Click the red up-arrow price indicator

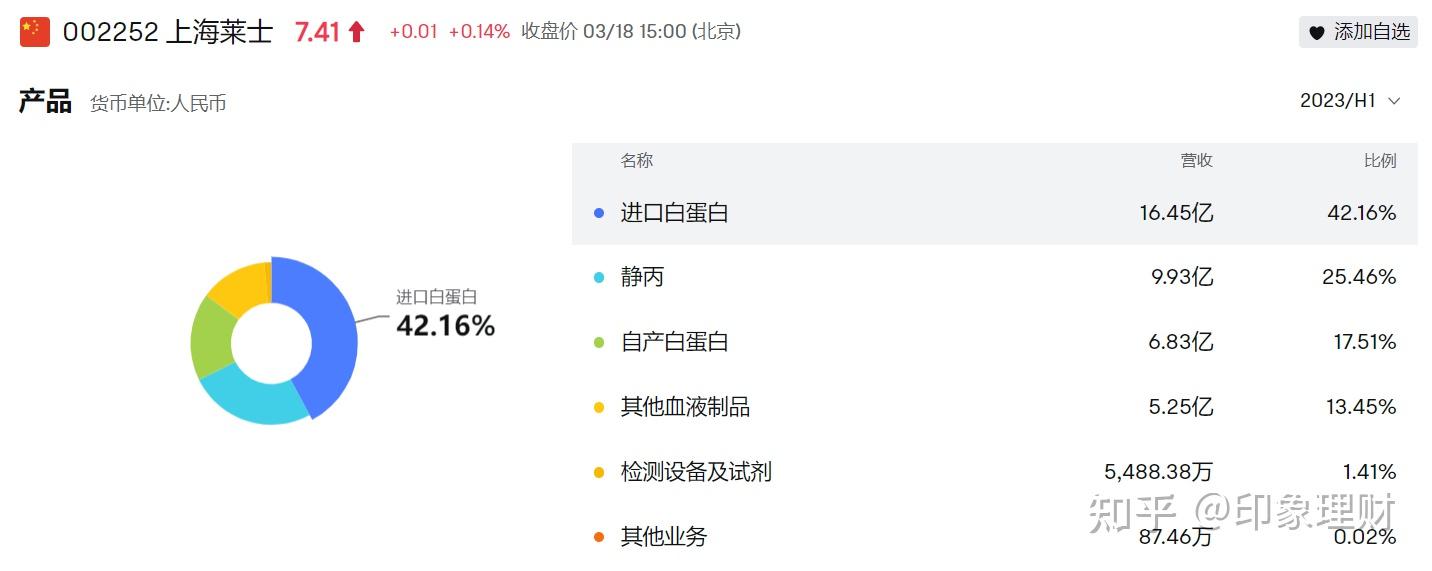356,32
